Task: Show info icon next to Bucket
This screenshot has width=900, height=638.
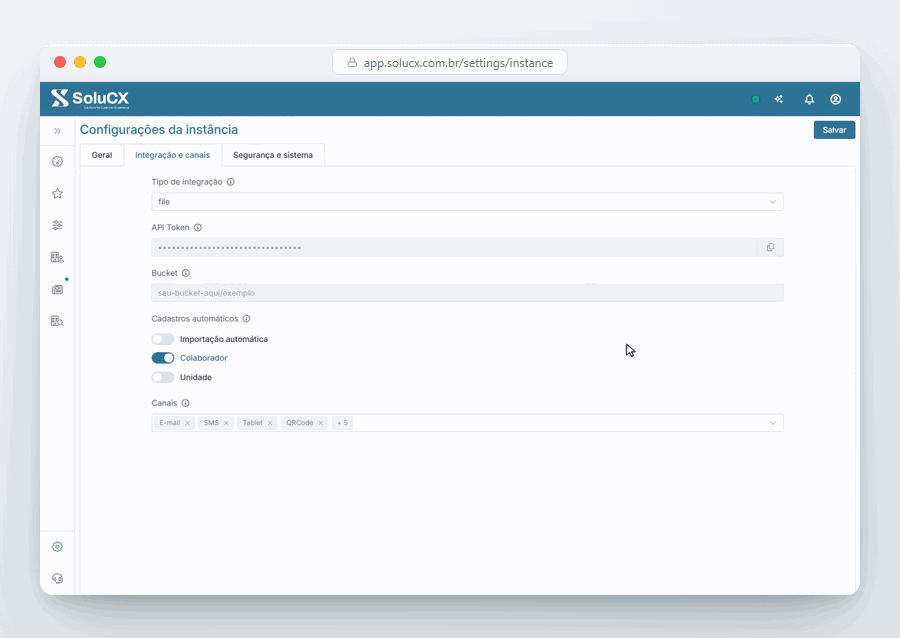Action: click(x=186, y=273)
